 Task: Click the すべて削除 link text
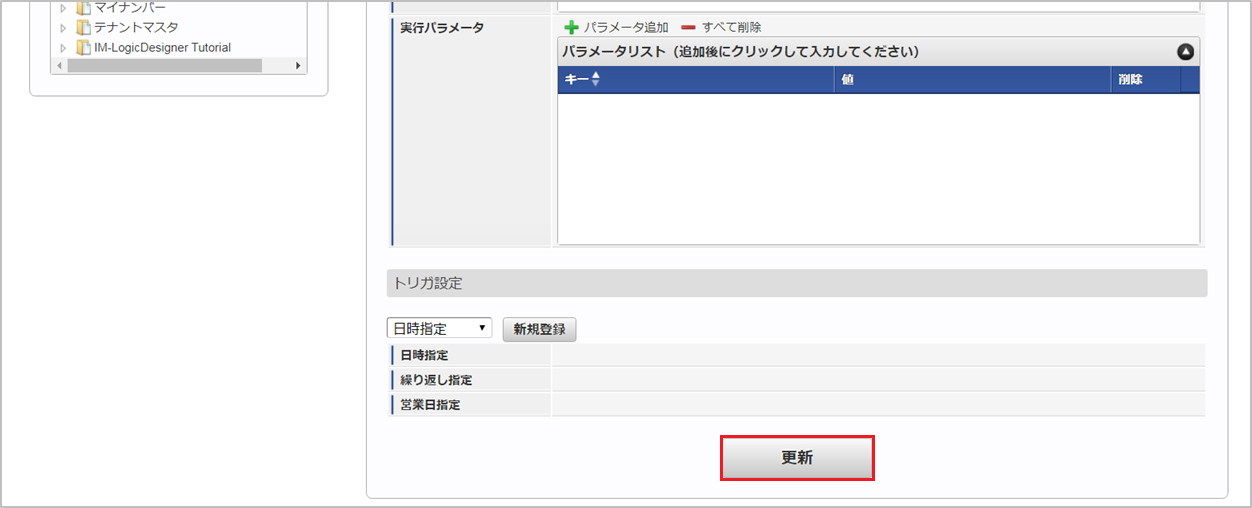tap(731, 27)
